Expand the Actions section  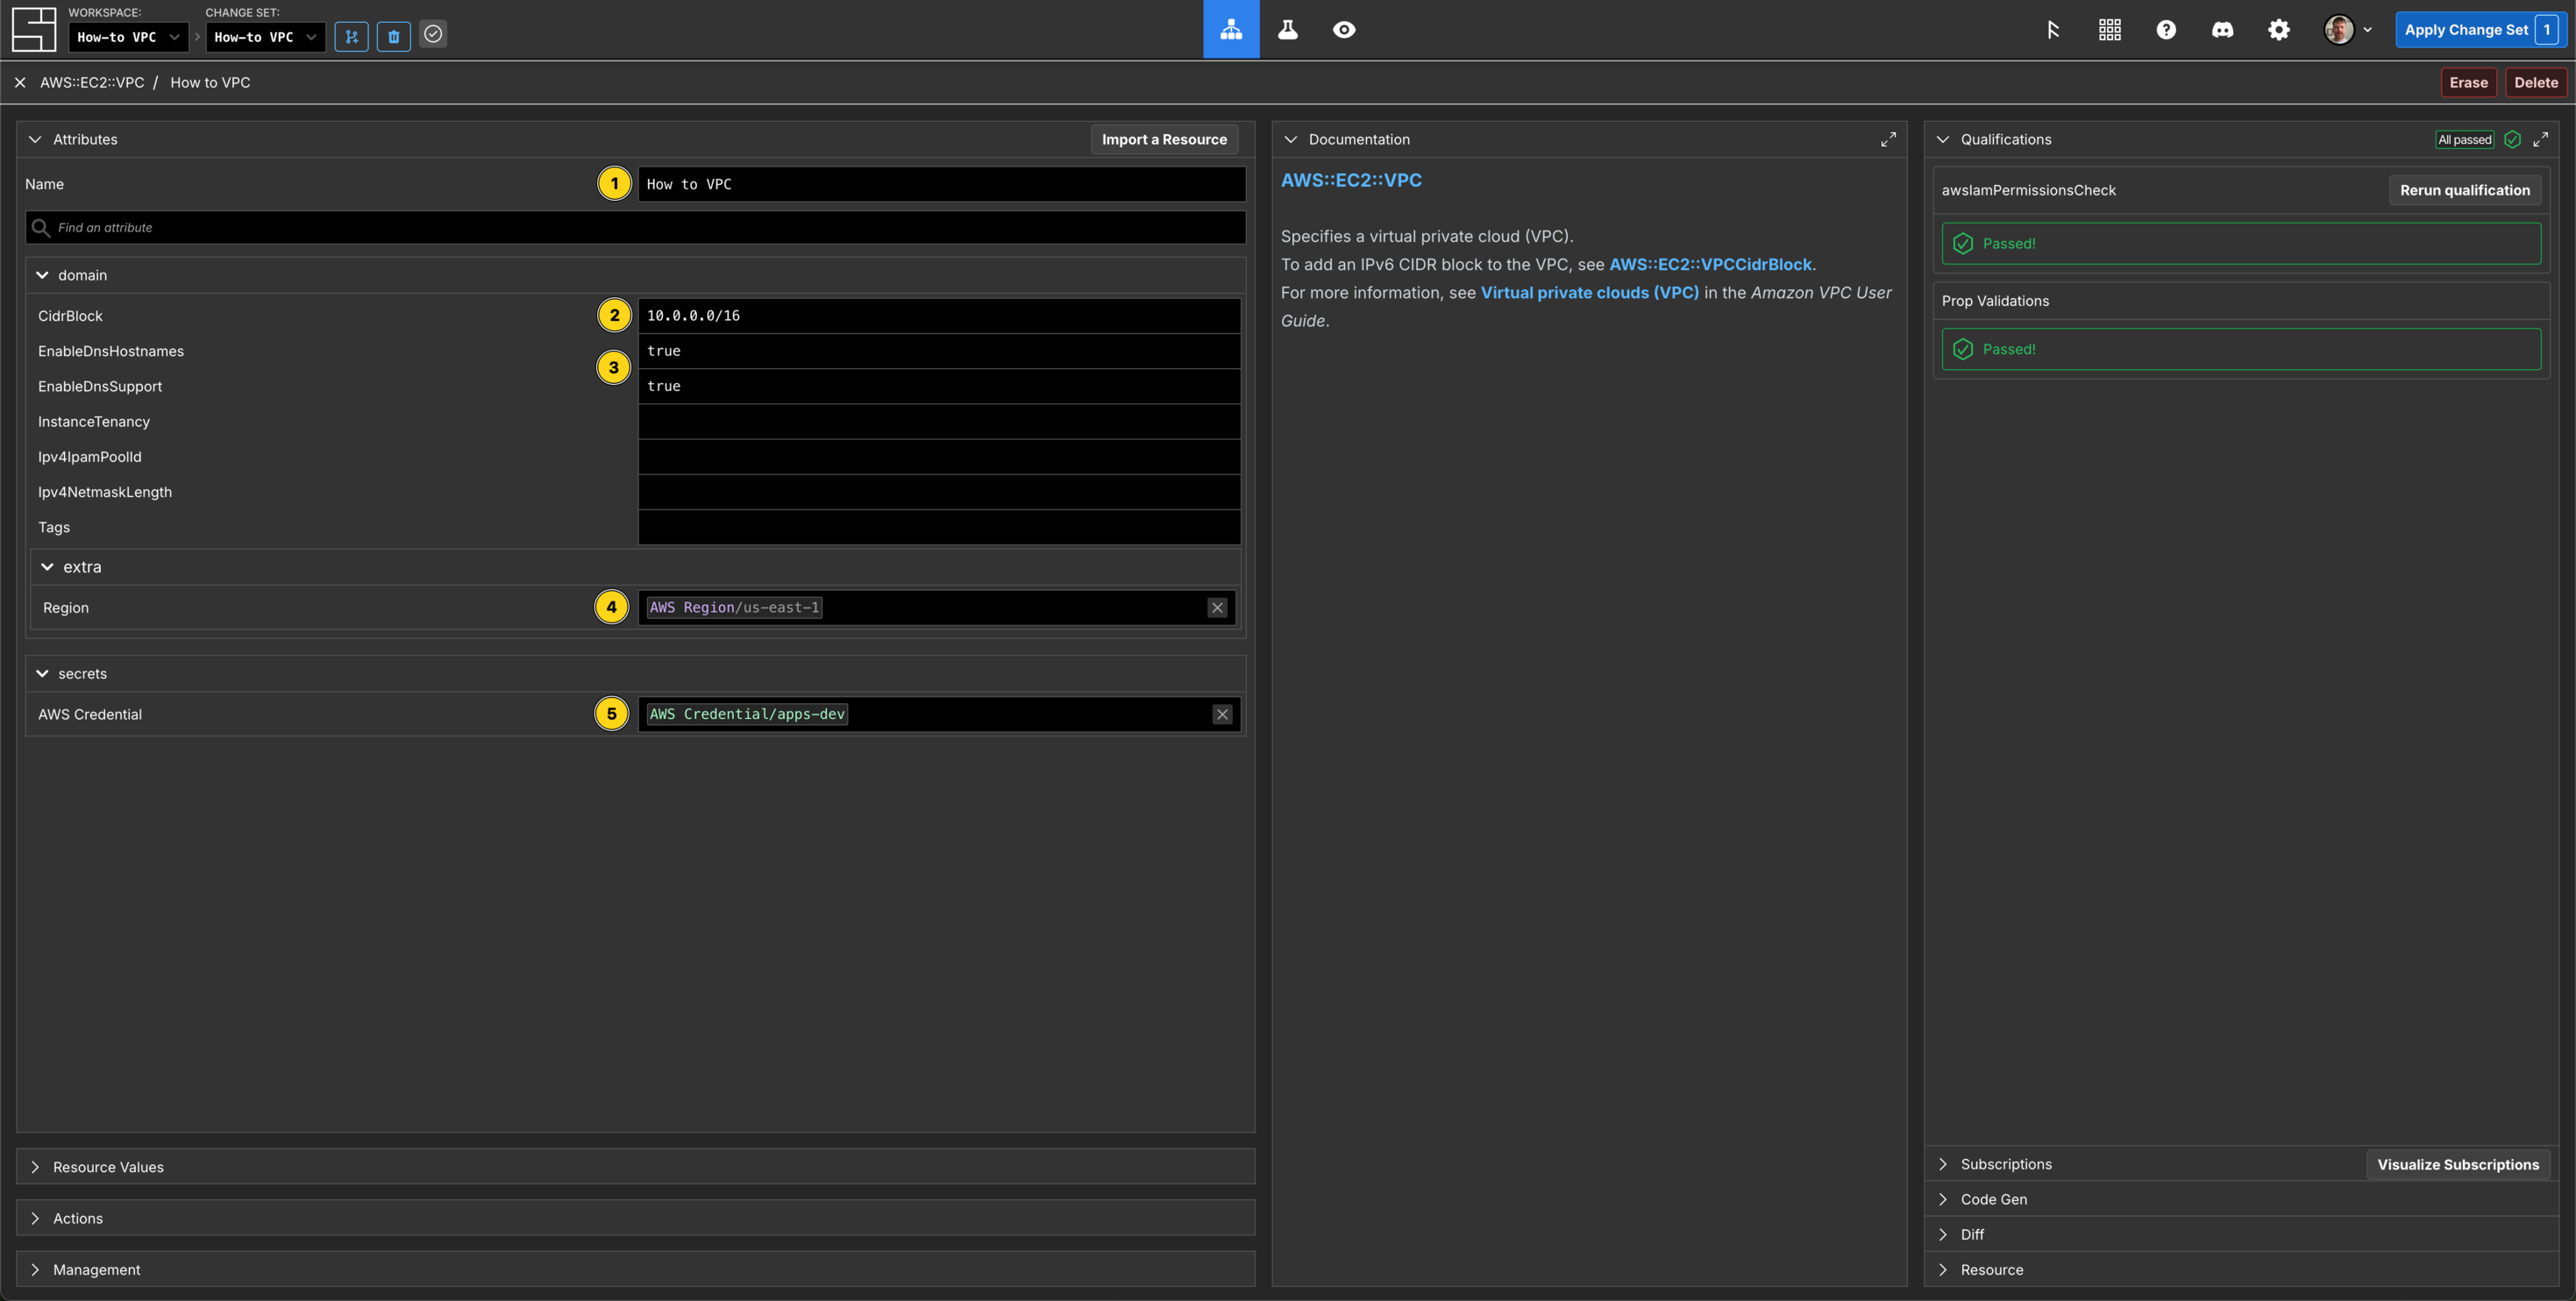tap(635, 1218)
